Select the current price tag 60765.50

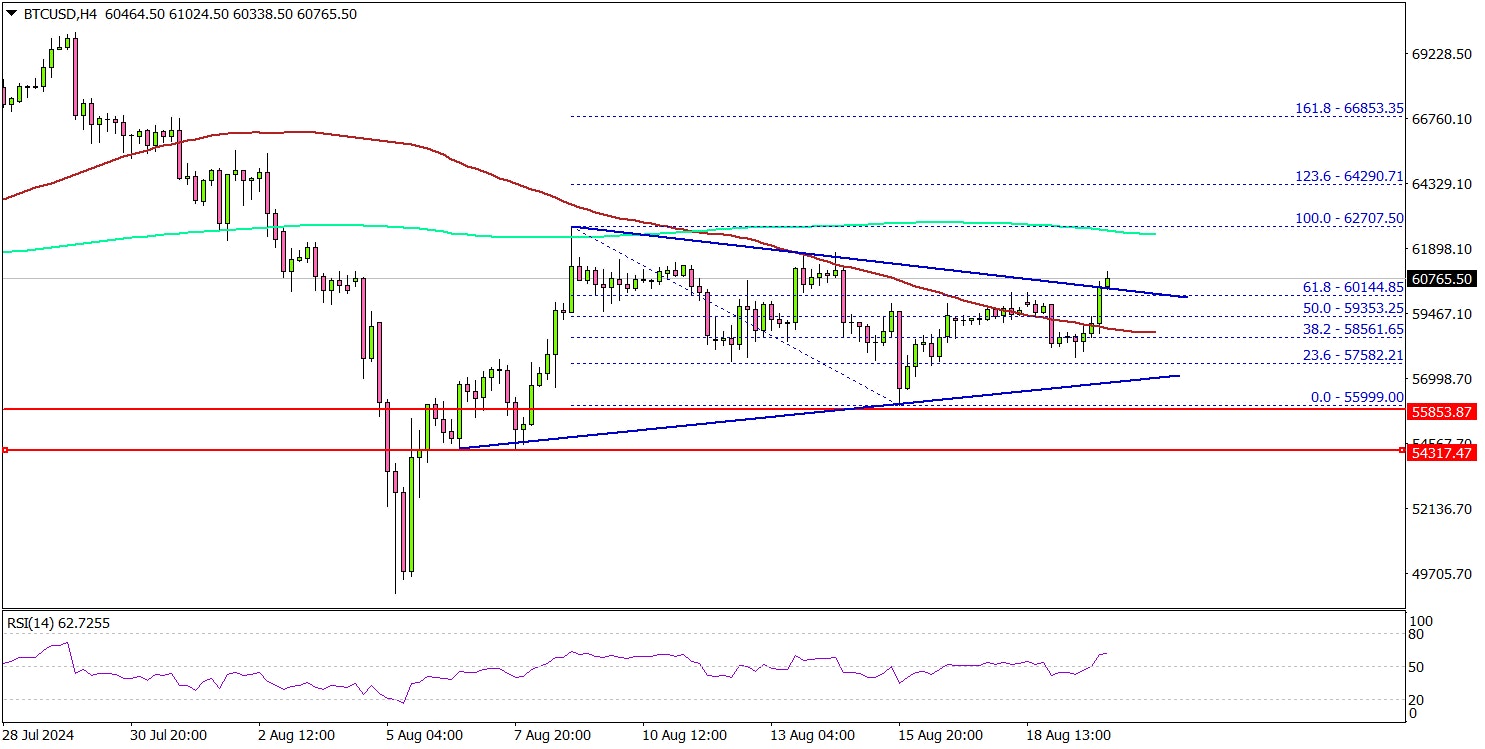(x=1442, y=279)
